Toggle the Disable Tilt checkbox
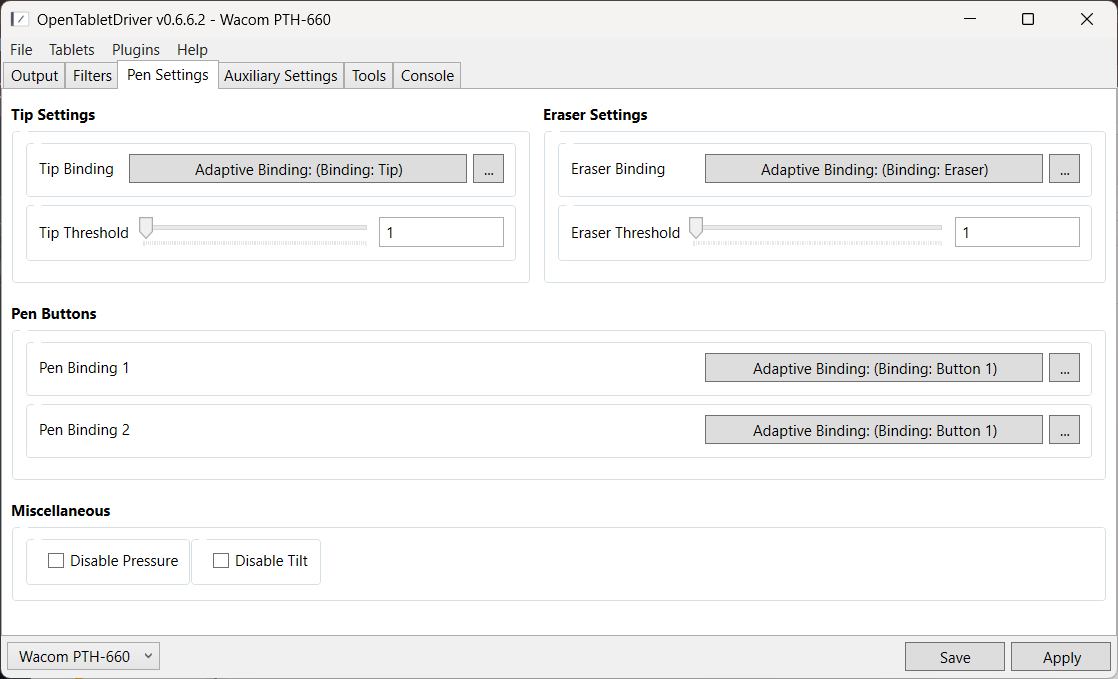Viewport: 1118px width, 679px height. coord(222,561)
